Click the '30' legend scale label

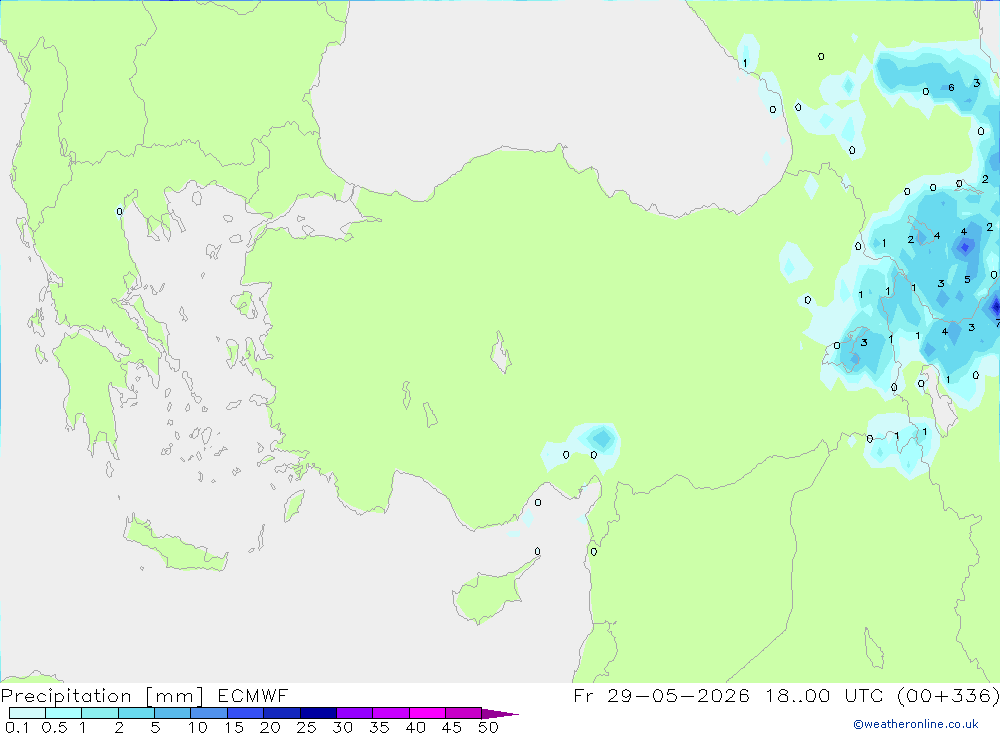tap(343, 727)
